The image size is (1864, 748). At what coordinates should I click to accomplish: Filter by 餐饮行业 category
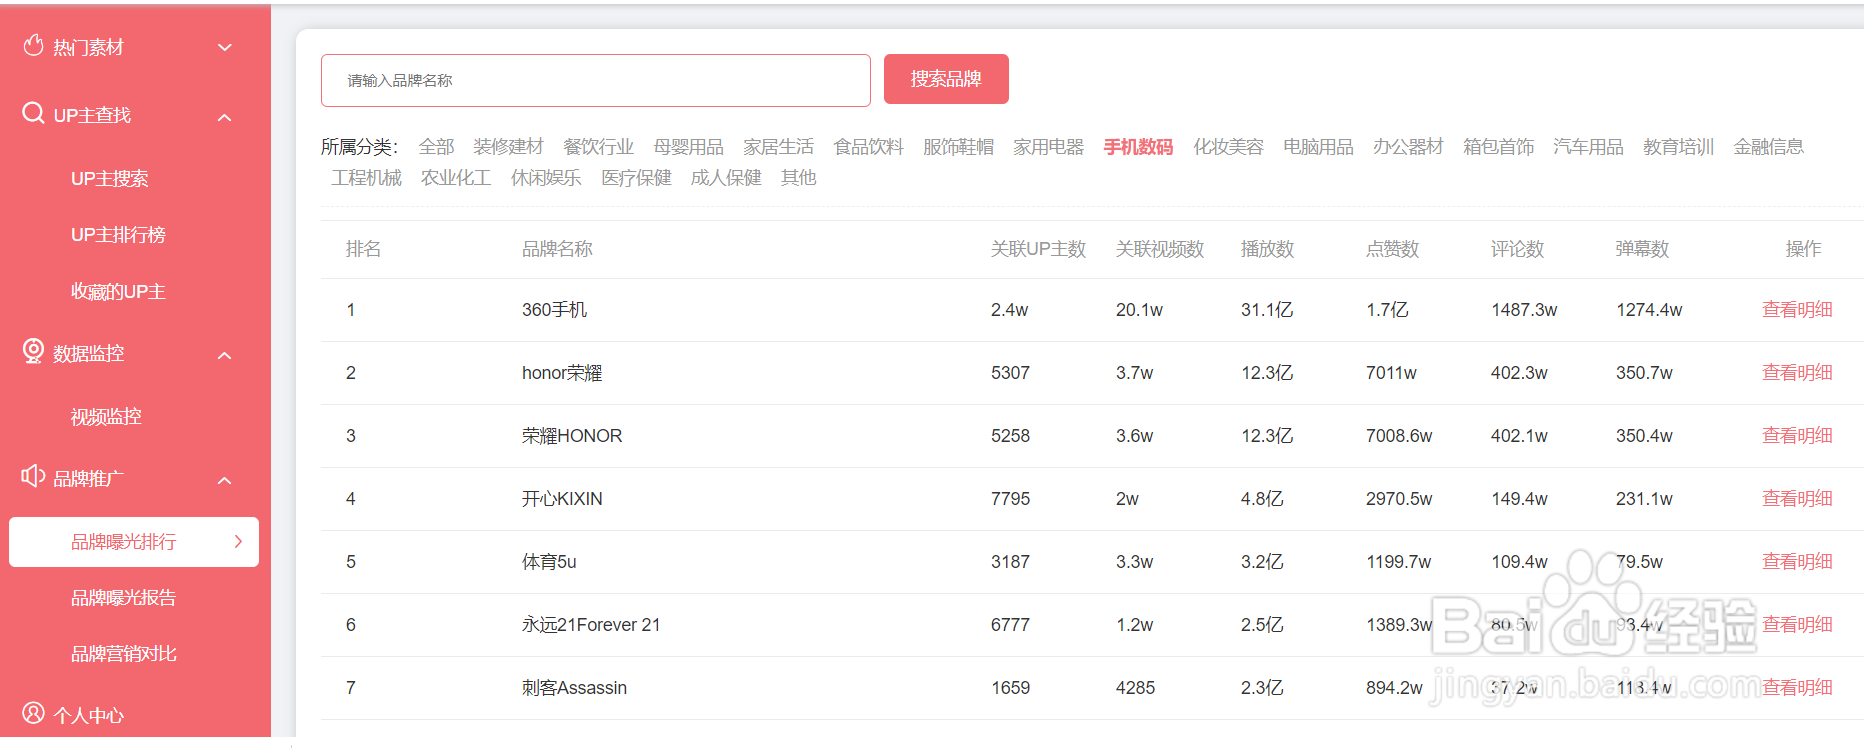598,147
